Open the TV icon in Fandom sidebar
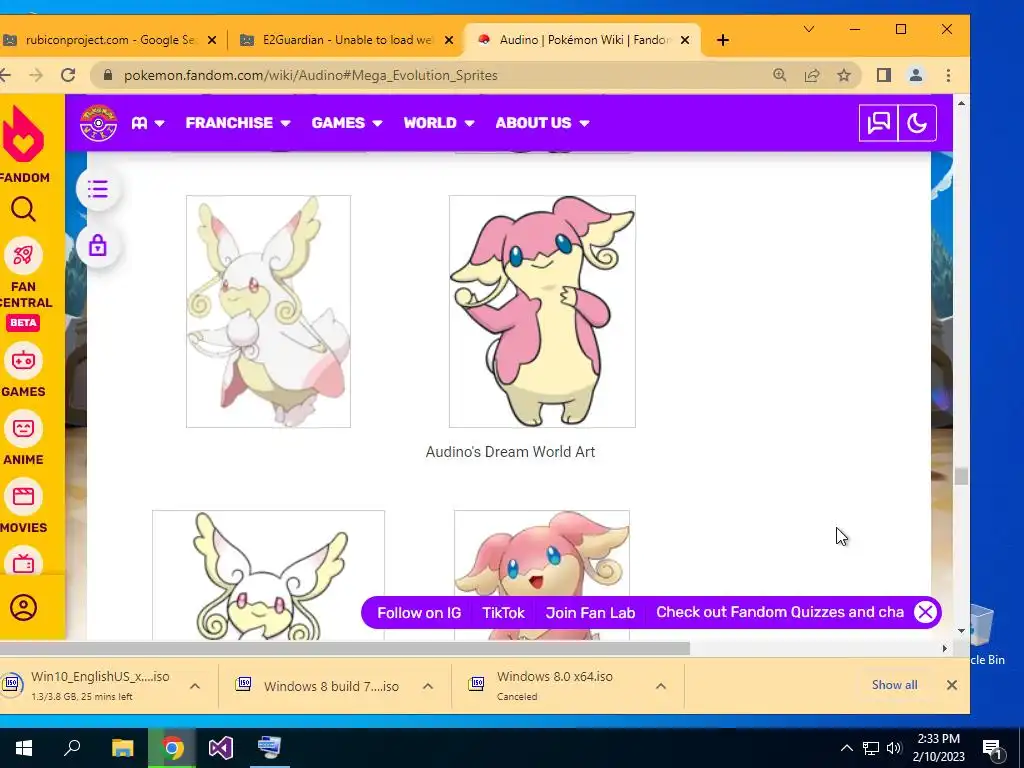Screen dimensions: 1024x768 click(x=23, y=562)
